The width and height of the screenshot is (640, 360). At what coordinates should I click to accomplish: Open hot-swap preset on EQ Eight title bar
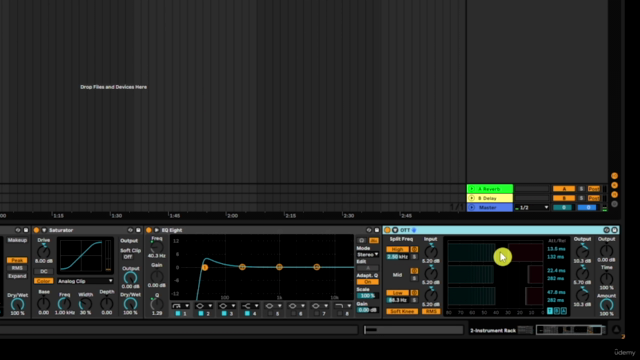coord(369,230)
